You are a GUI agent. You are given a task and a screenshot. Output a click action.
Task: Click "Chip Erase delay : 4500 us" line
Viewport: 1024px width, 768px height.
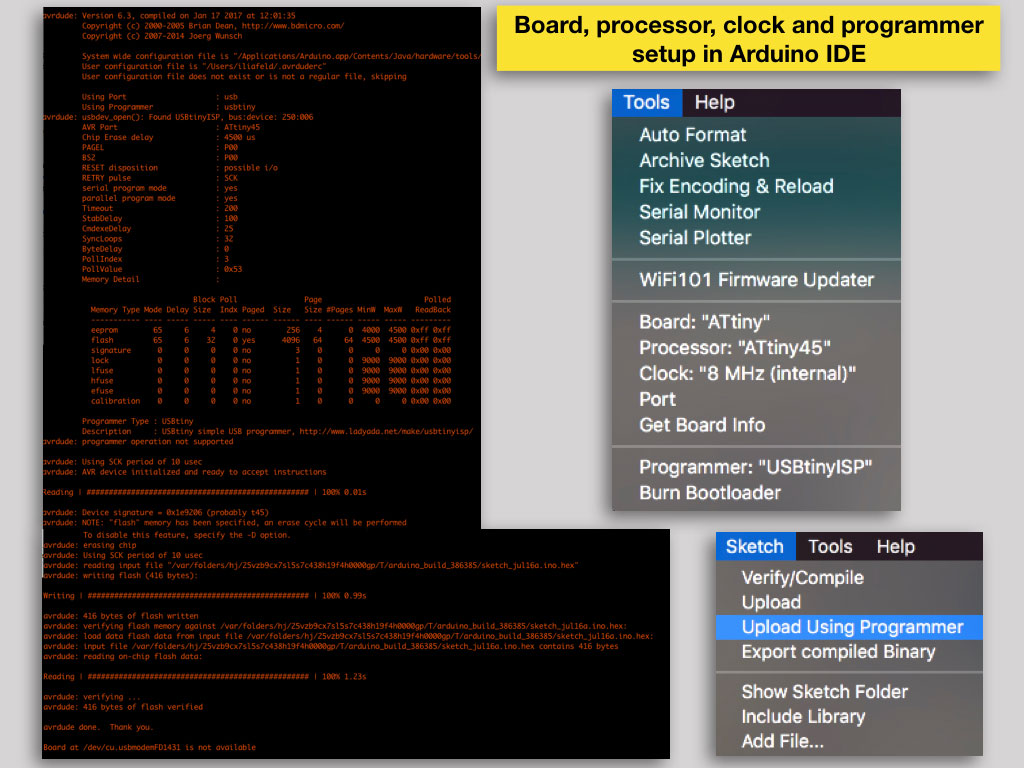(x=168, y=137)
